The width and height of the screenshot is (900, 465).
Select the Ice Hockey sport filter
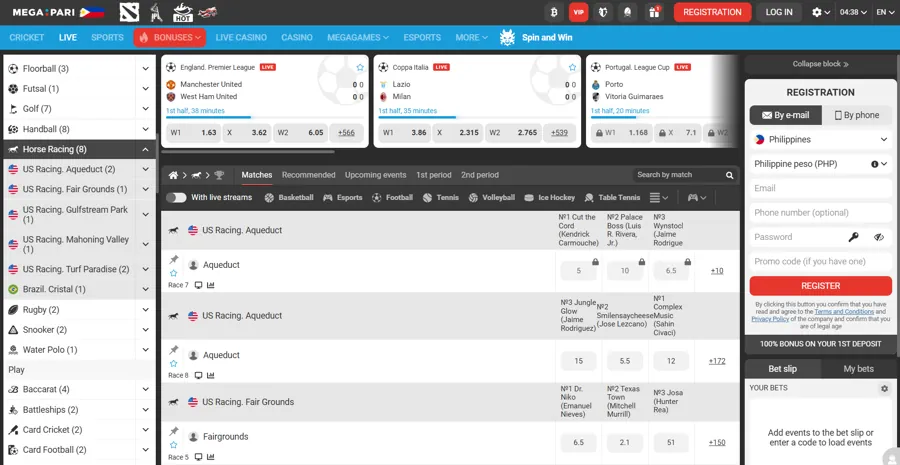(x=549, y=197)
